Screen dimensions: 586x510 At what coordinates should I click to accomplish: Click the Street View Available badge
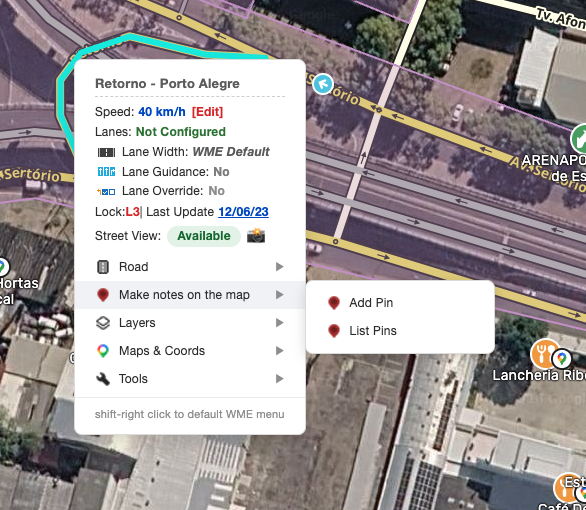coord(204,236)
